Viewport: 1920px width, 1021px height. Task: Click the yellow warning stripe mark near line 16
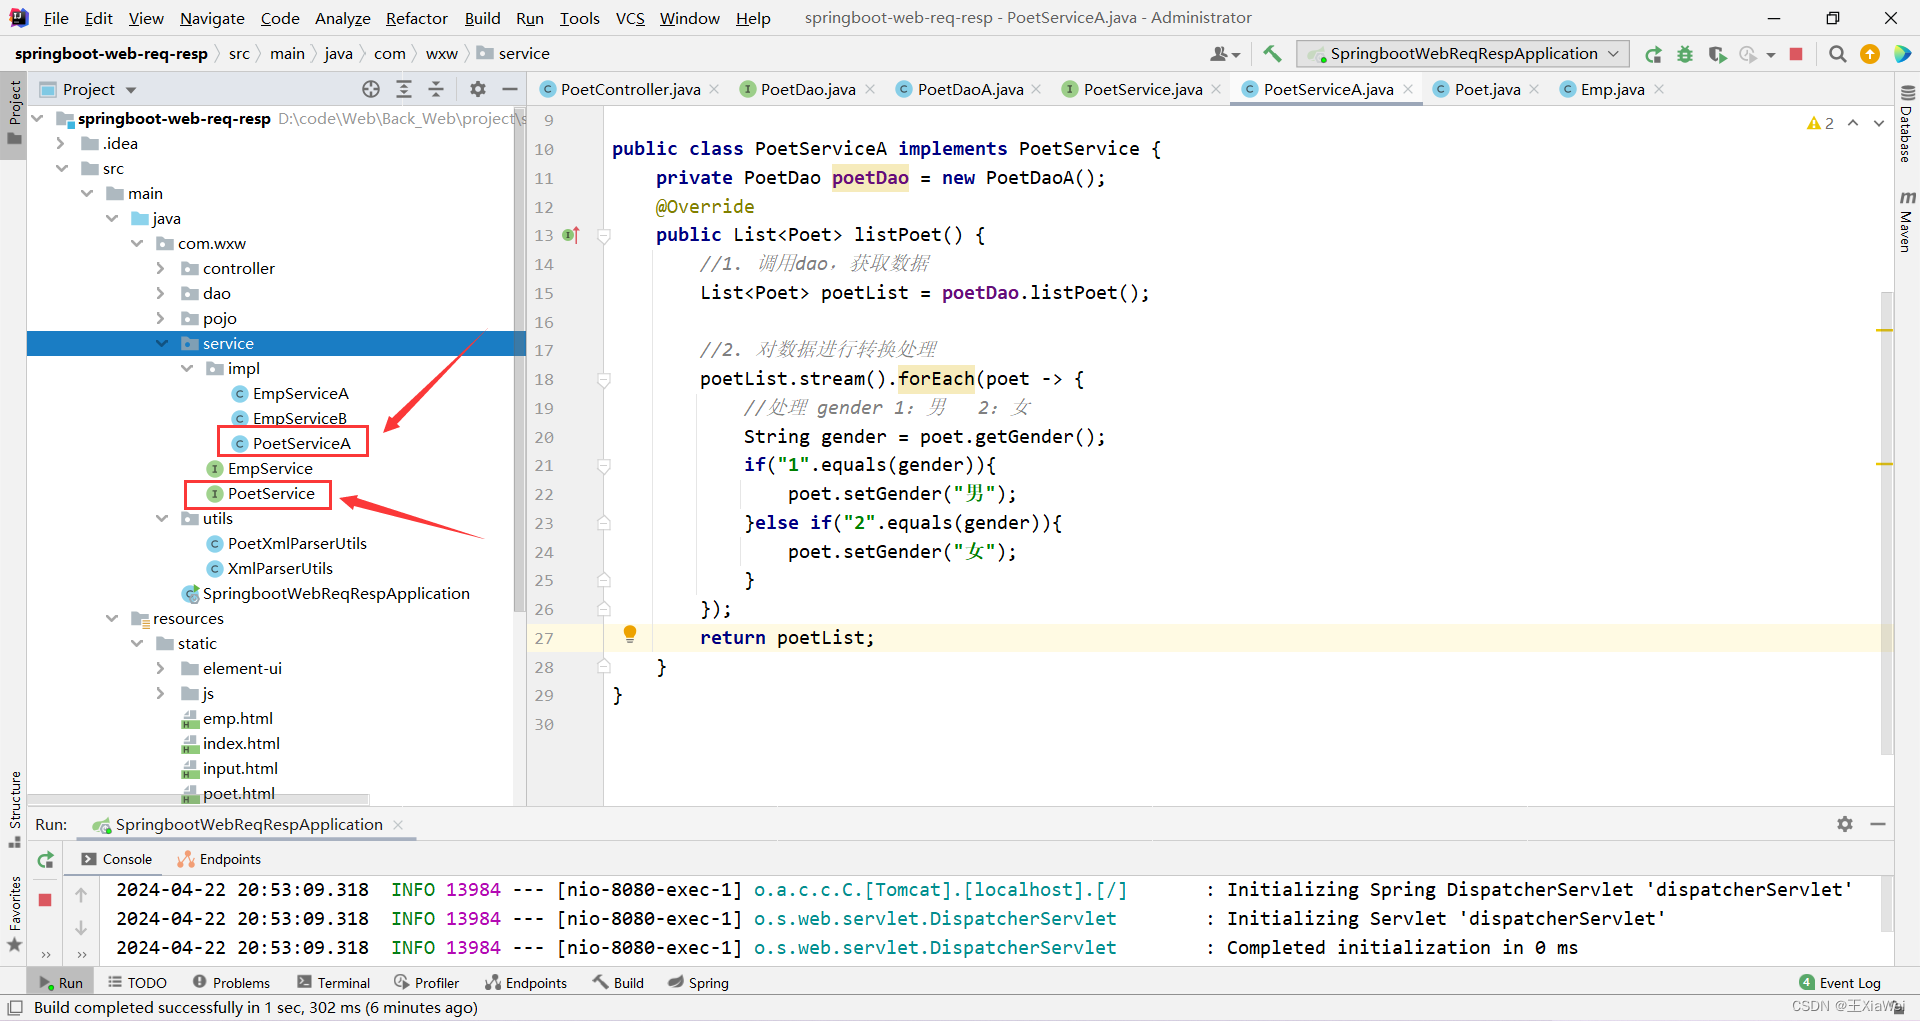[1885, 330]
